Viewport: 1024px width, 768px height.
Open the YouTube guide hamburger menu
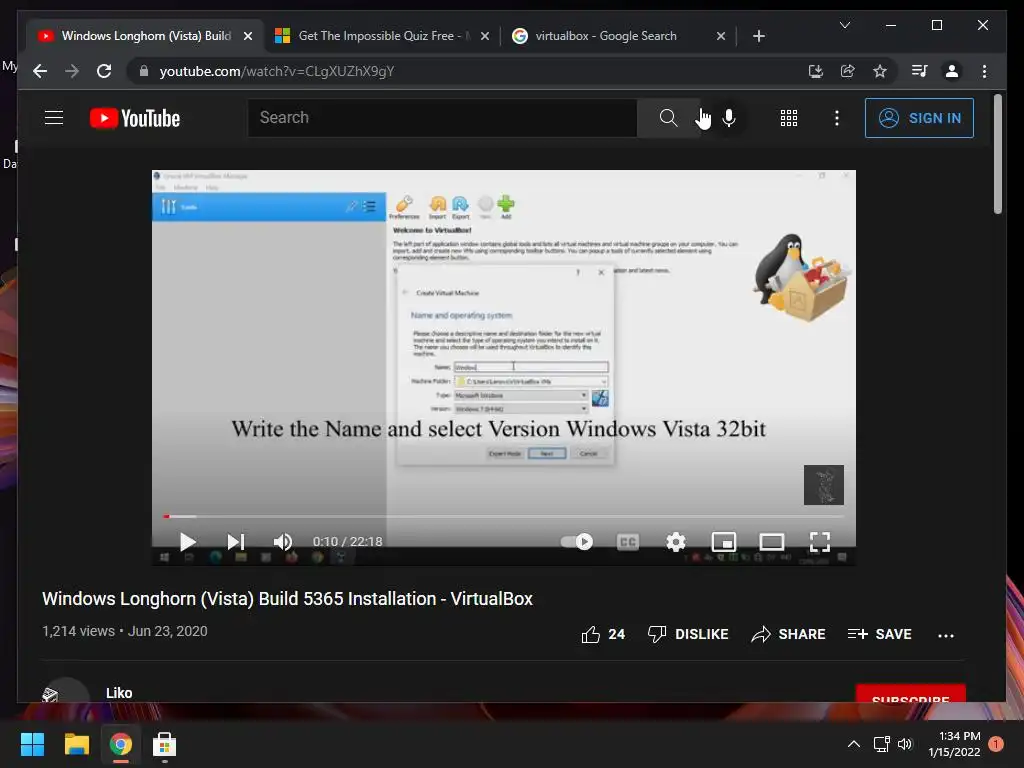click(54, 118)
